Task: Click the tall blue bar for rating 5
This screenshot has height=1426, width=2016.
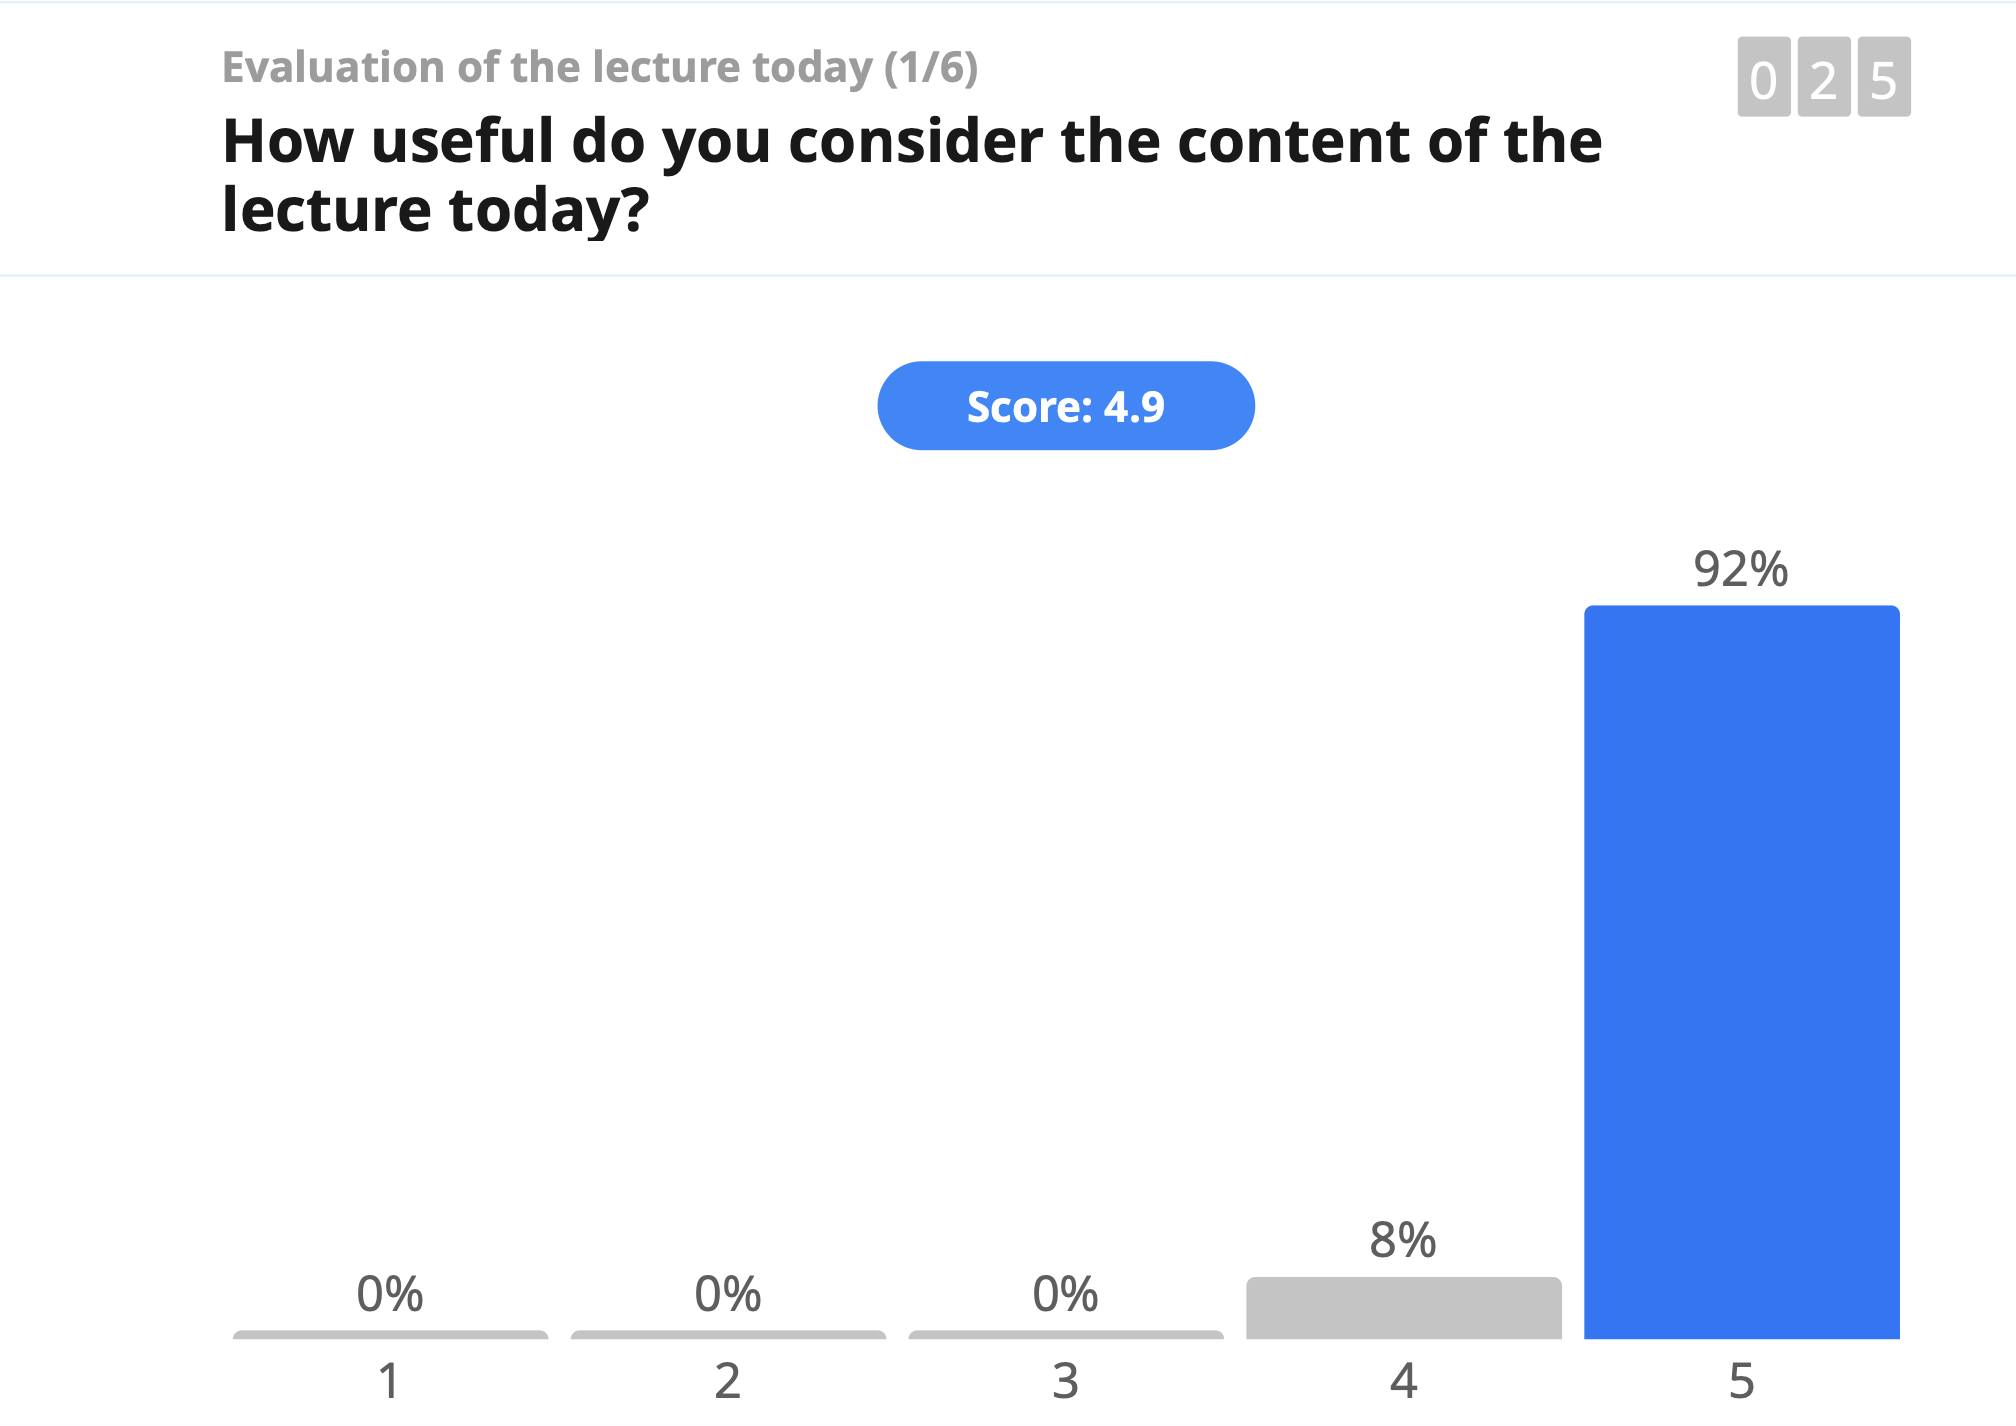Action: coord(1741,971)
